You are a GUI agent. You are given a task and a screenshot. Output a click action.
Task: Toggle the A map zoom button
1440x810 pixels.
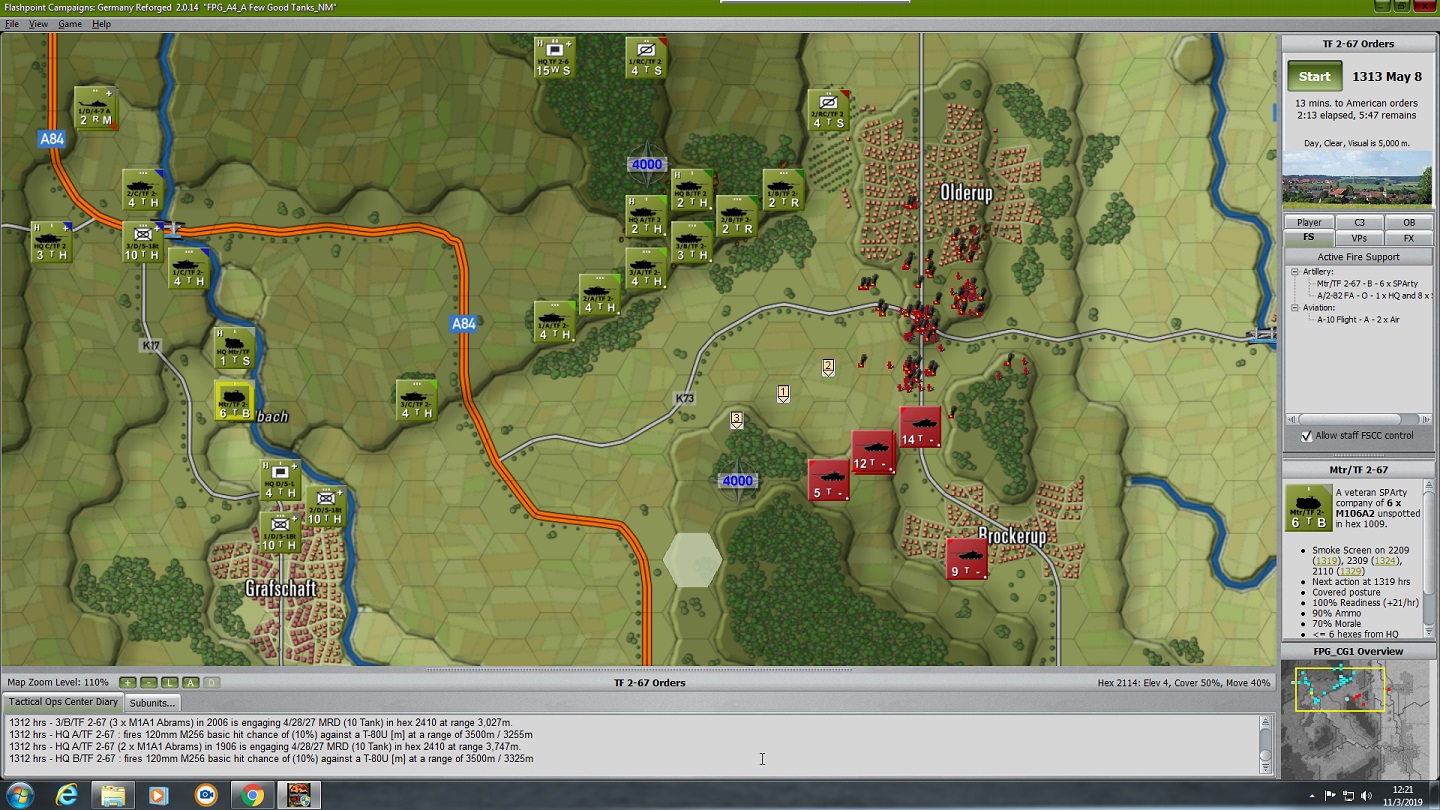(x=191, y=683)
